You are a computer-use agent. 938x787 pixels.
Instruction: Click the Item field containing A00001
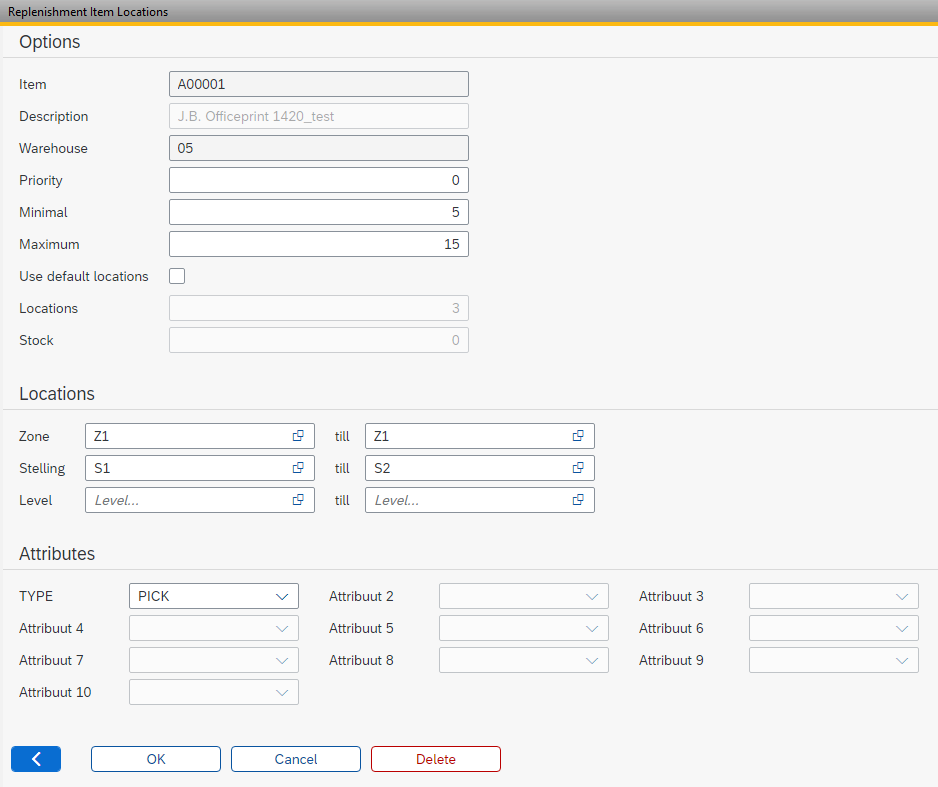click(318, 84)
